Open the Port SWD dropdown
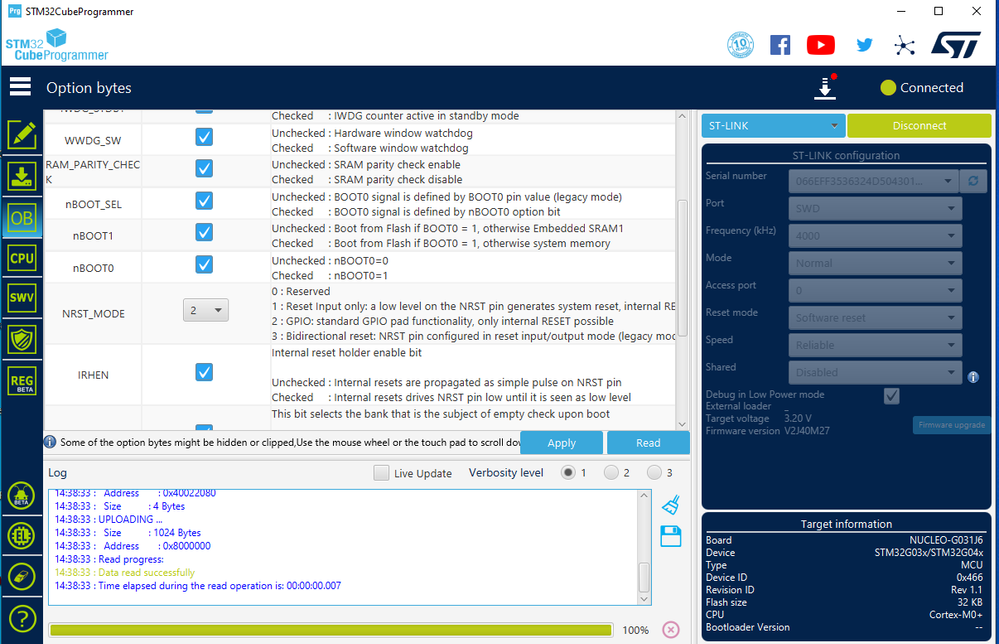Image resolution: width=999 pixels, height=644 pixels. click(875, 208)
